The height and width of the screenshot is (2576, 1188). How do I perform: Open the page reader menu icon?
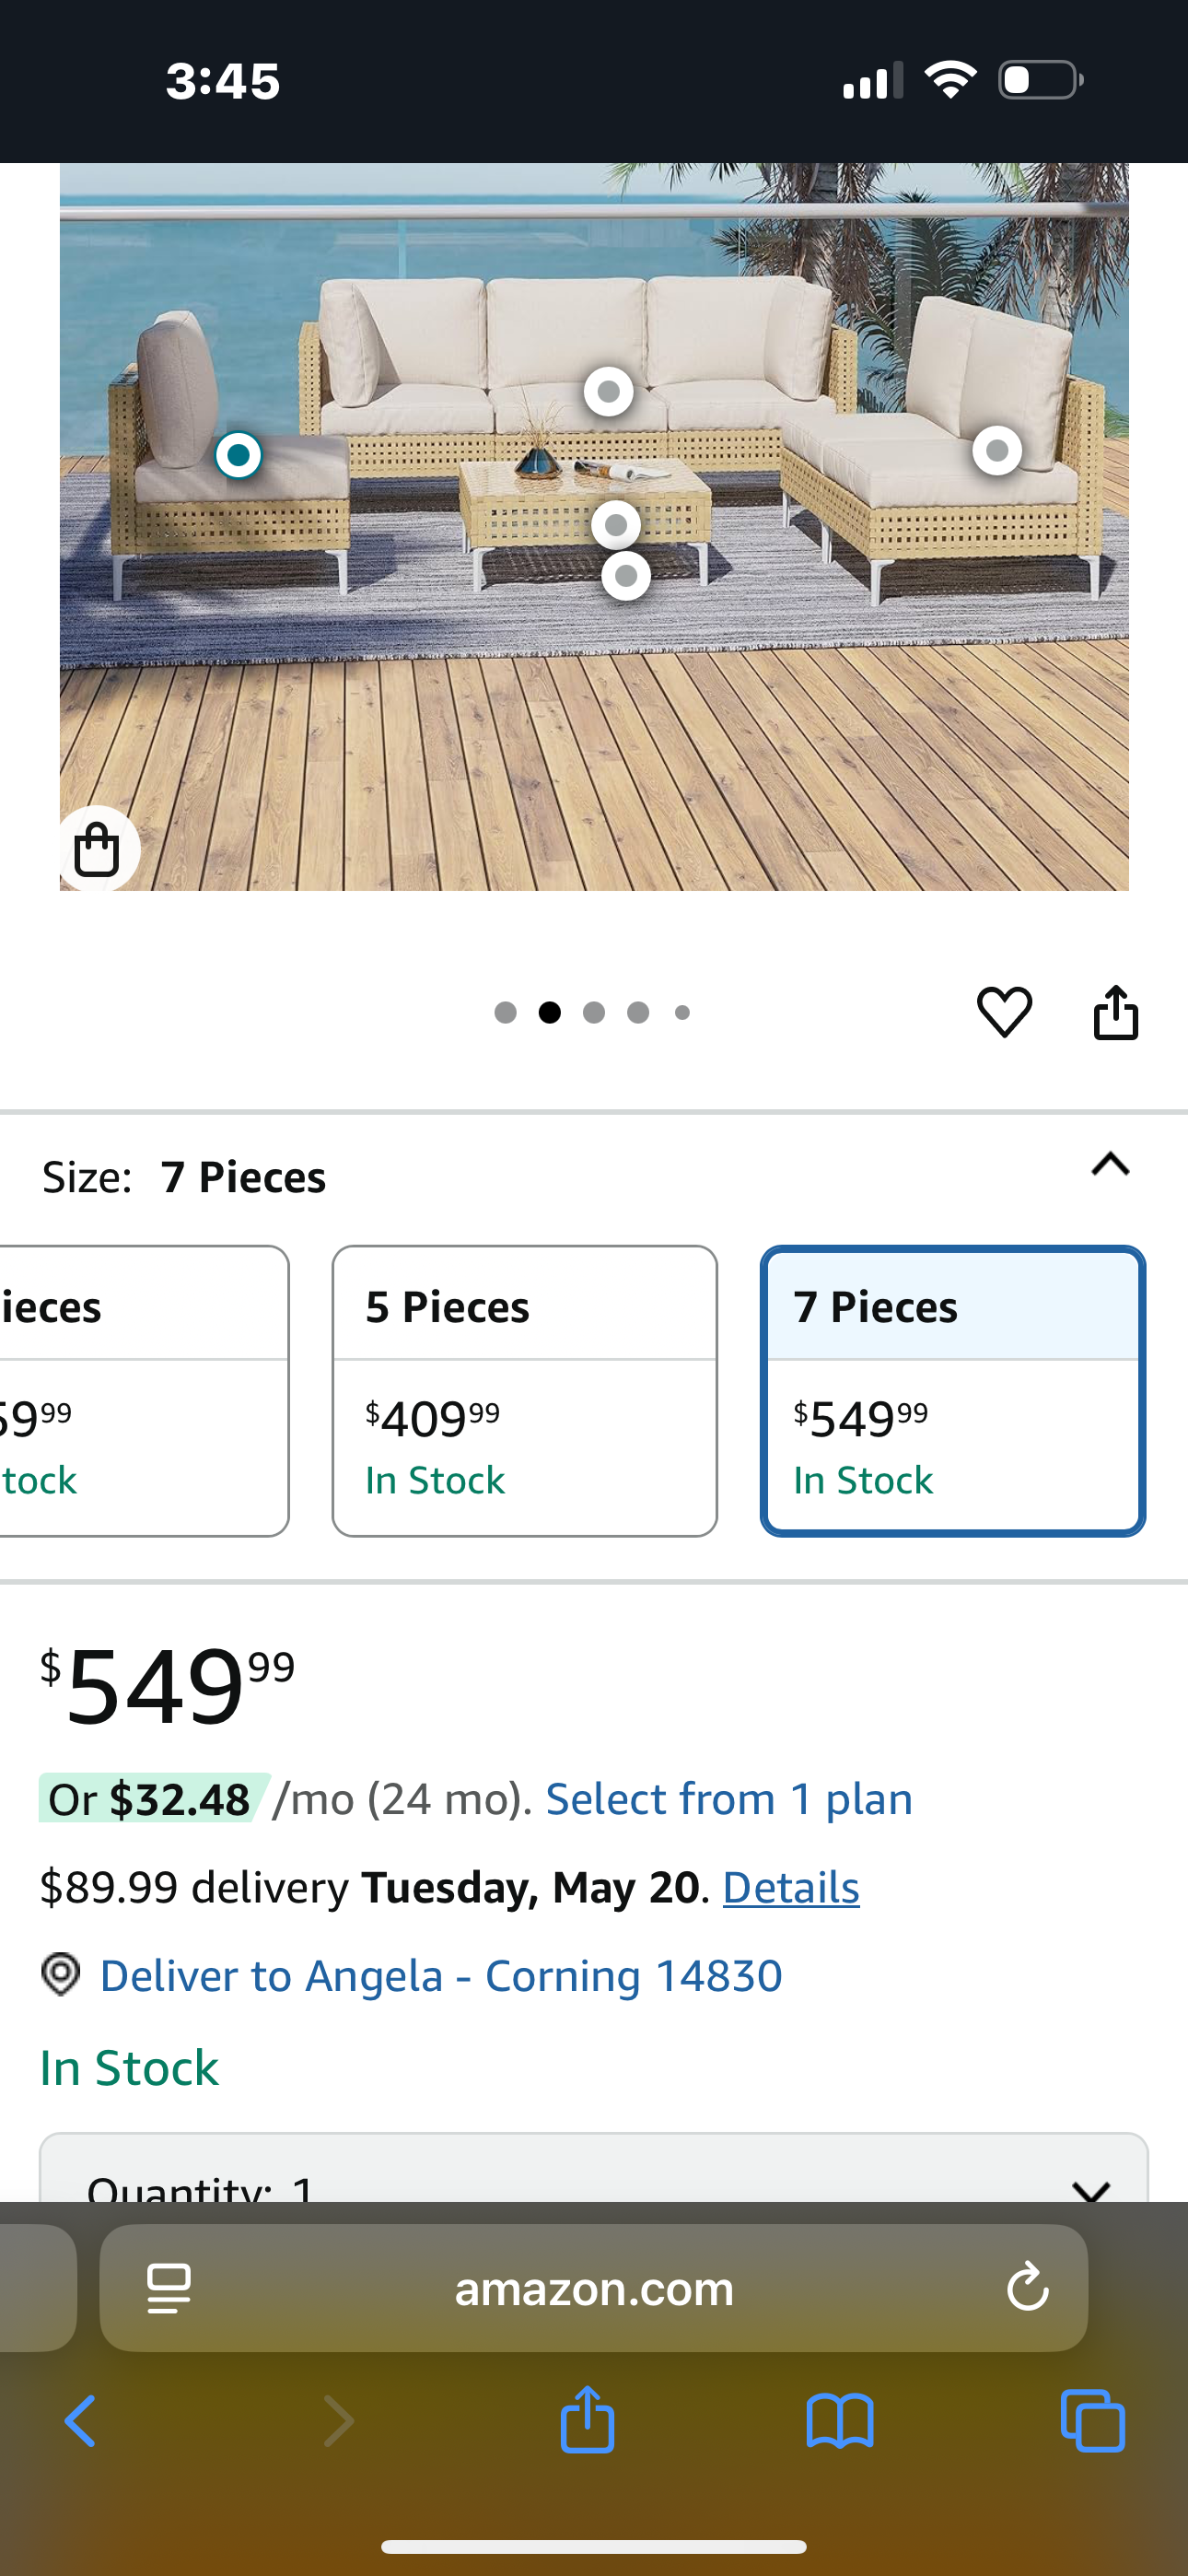click(168, 2288)
